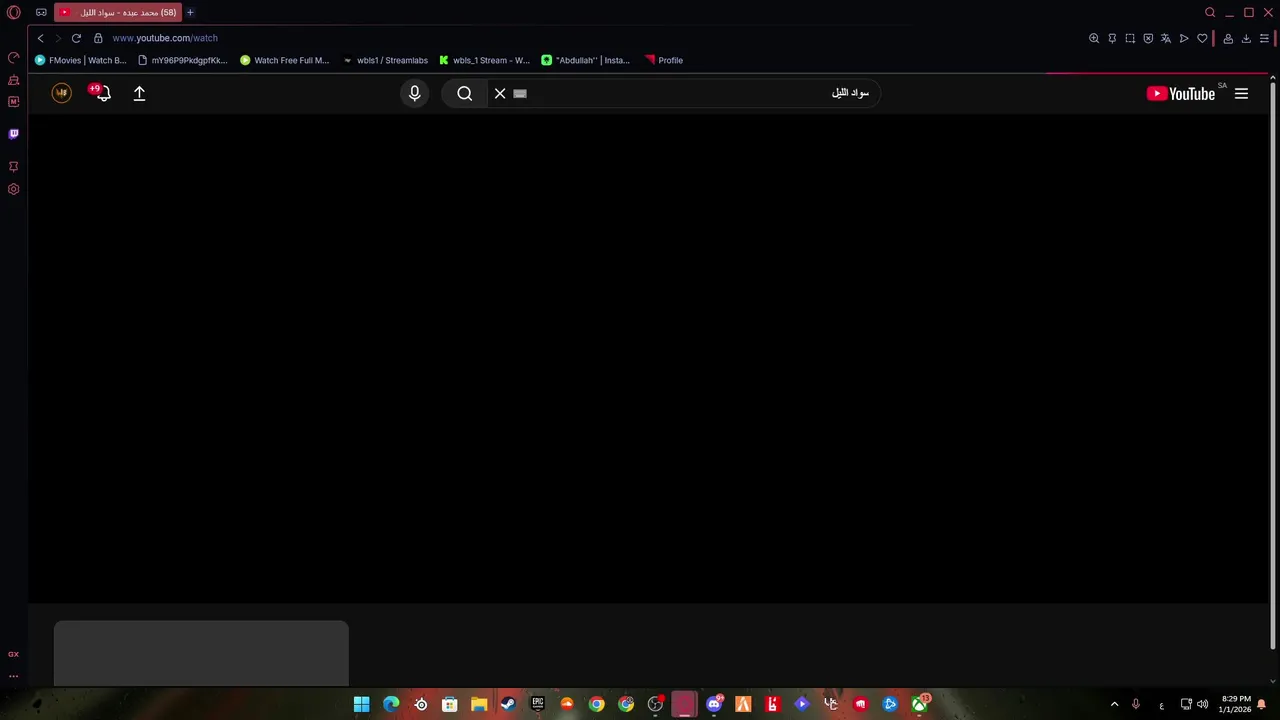Open browser profile icon
The height and width of the screenshot is (720, 1280).
[x=1228, y=38]
